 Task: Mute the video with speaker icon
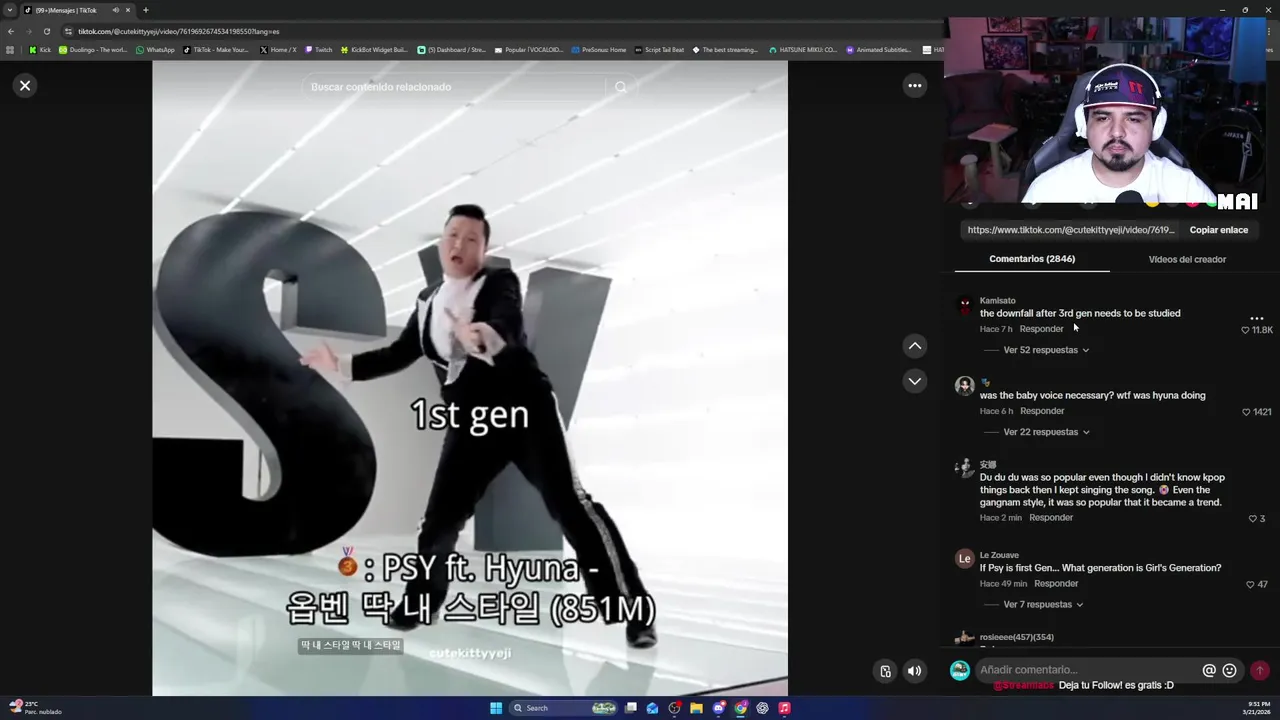coord(914,671)
